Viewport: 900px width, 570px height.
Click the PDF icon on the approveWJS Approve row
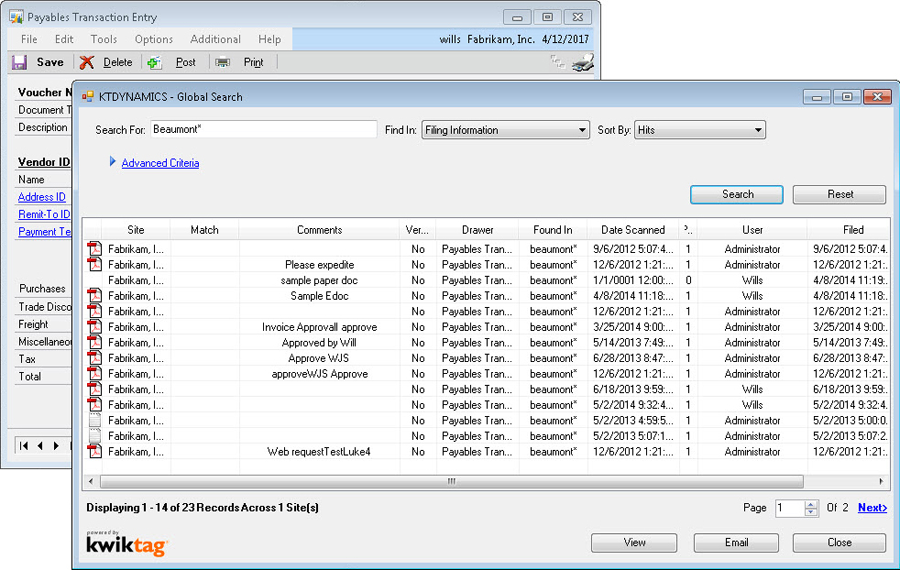pyautogui.click(x=95, y=373)
